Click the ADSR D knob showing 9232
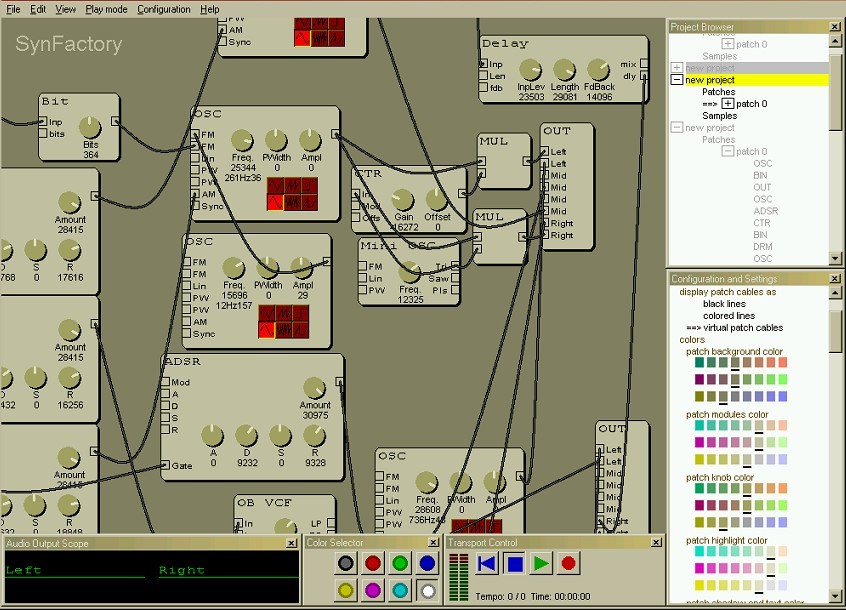The width and height of the screenshot is (846, 610). point(247,436)
